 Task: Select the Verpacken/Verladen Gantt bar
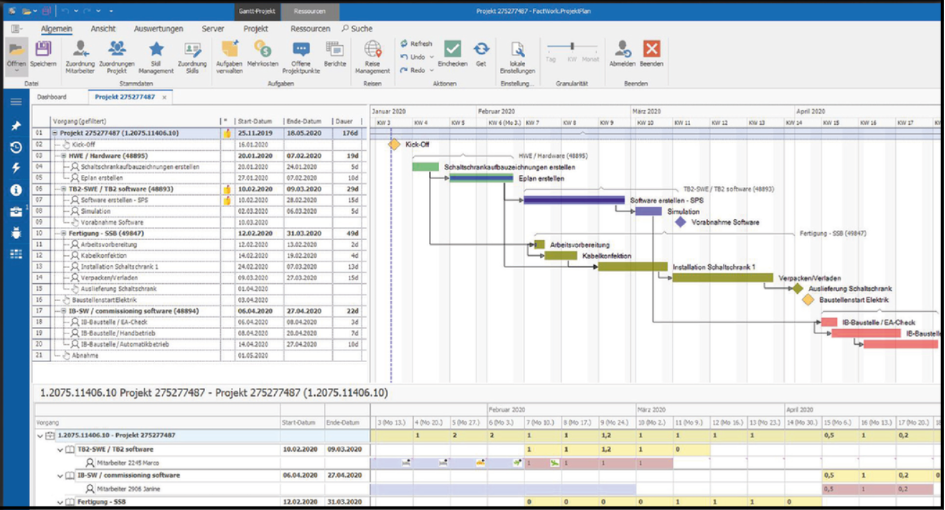click(x=723, y=278)
